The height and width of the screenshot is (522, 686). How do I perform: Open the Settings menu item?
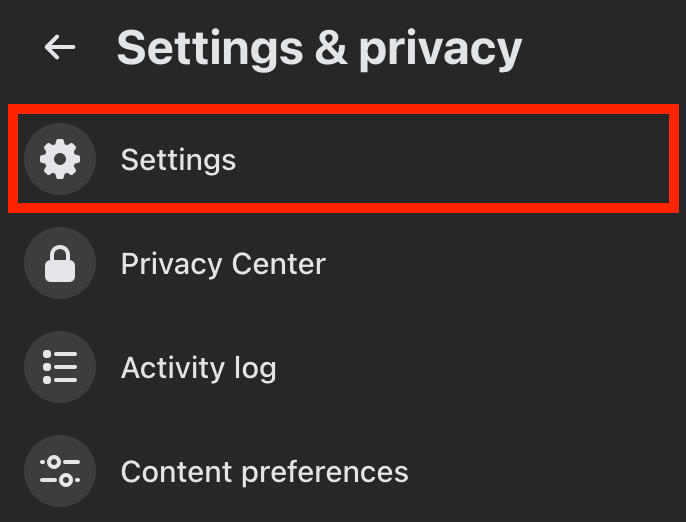pos(343,159)
